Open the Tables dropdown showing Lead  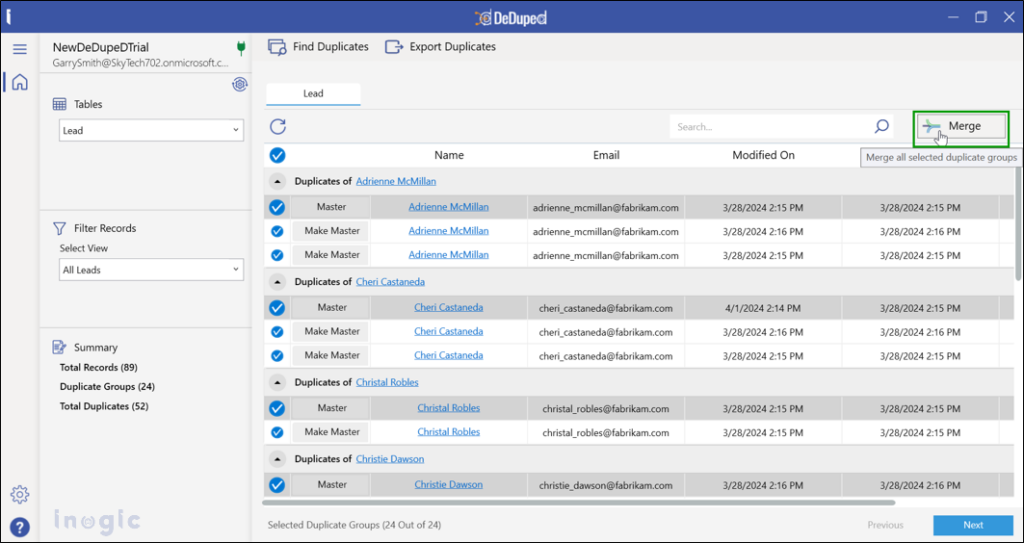point(151,130)
